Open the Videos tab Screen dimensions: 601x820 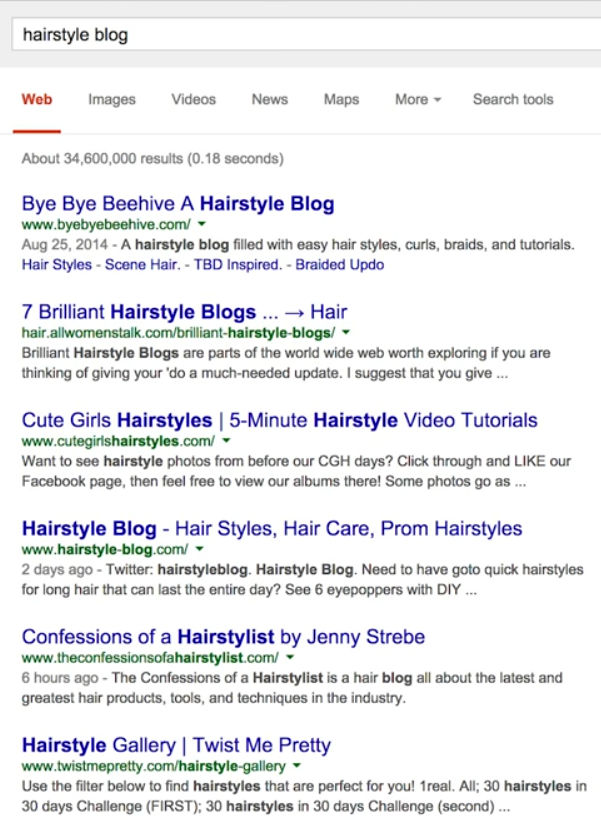(194, 99)
